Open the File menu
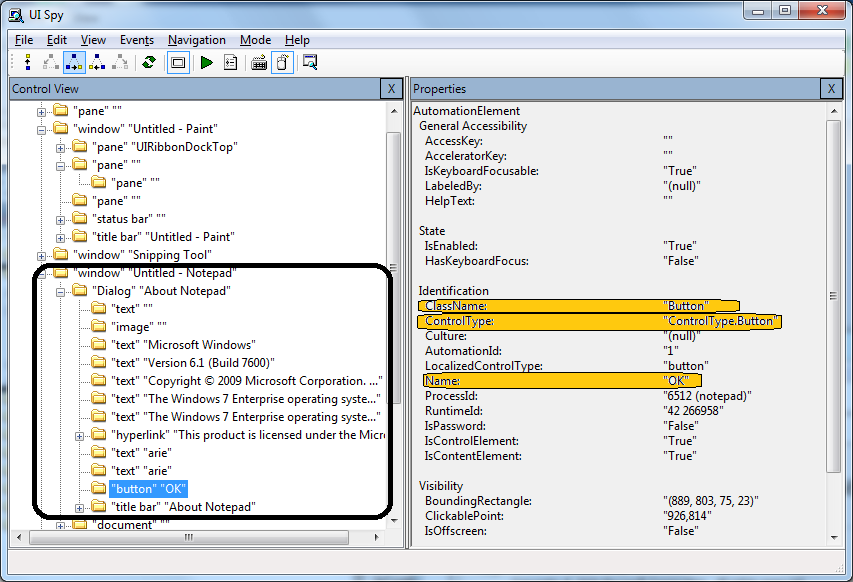 point(24,40)
